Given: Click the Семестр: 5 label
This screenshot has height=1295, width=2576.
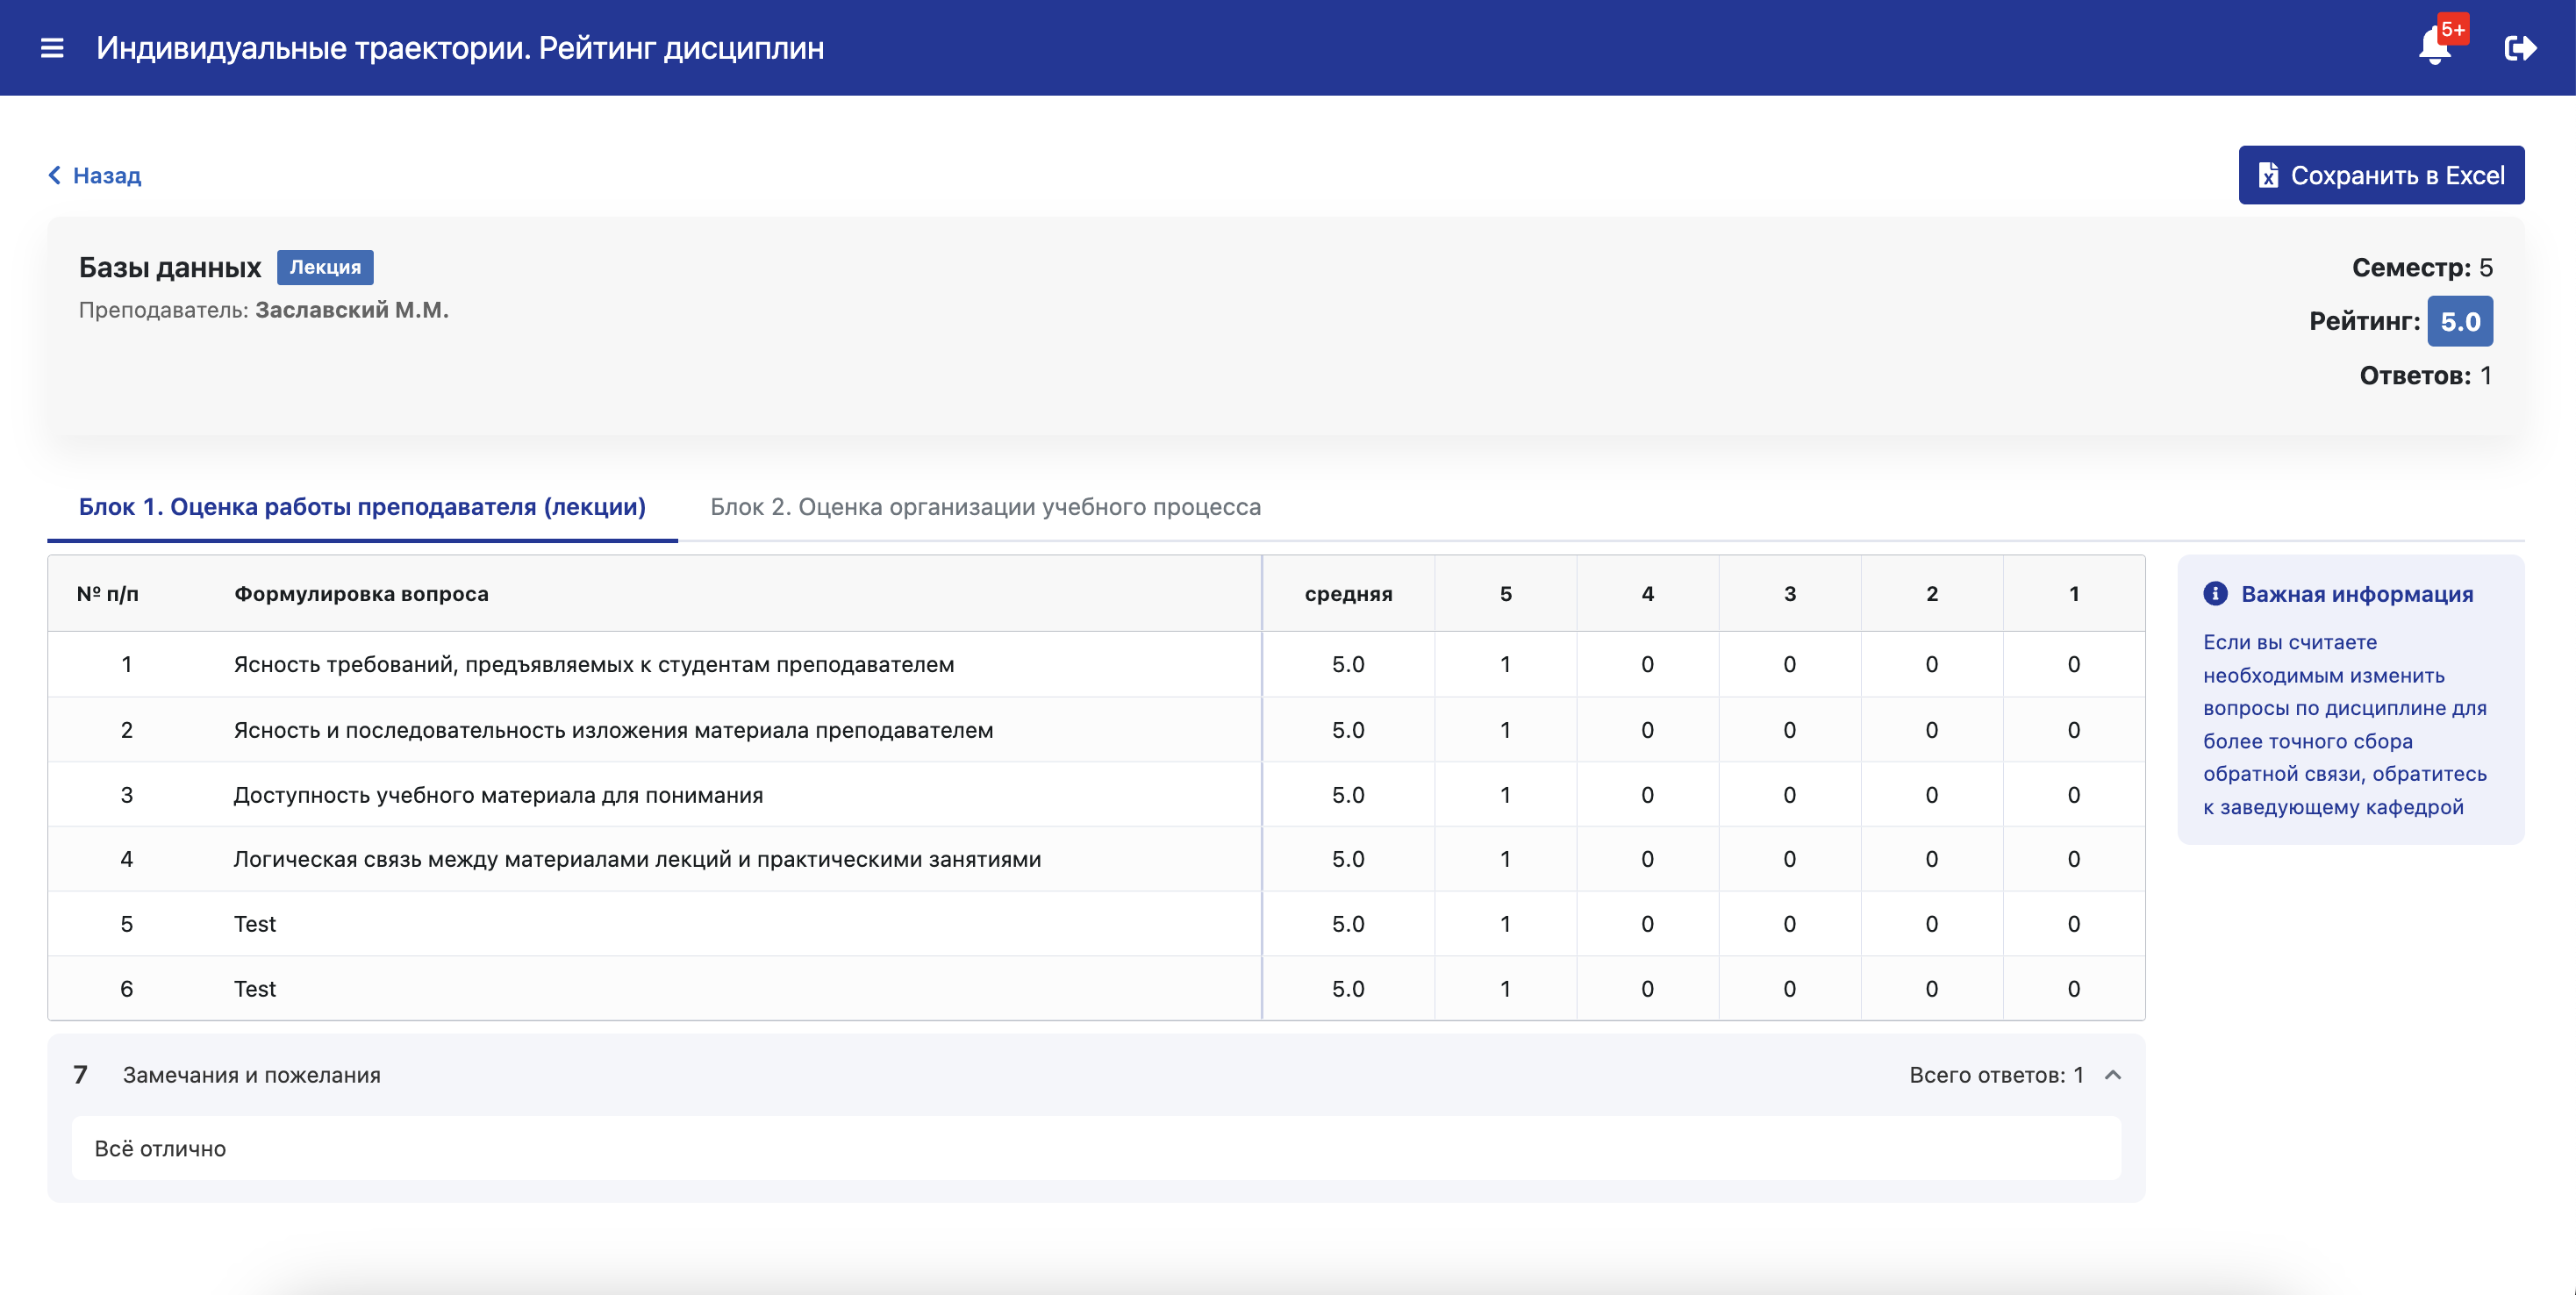Looking at the screenshot, I should point(2422,268).
